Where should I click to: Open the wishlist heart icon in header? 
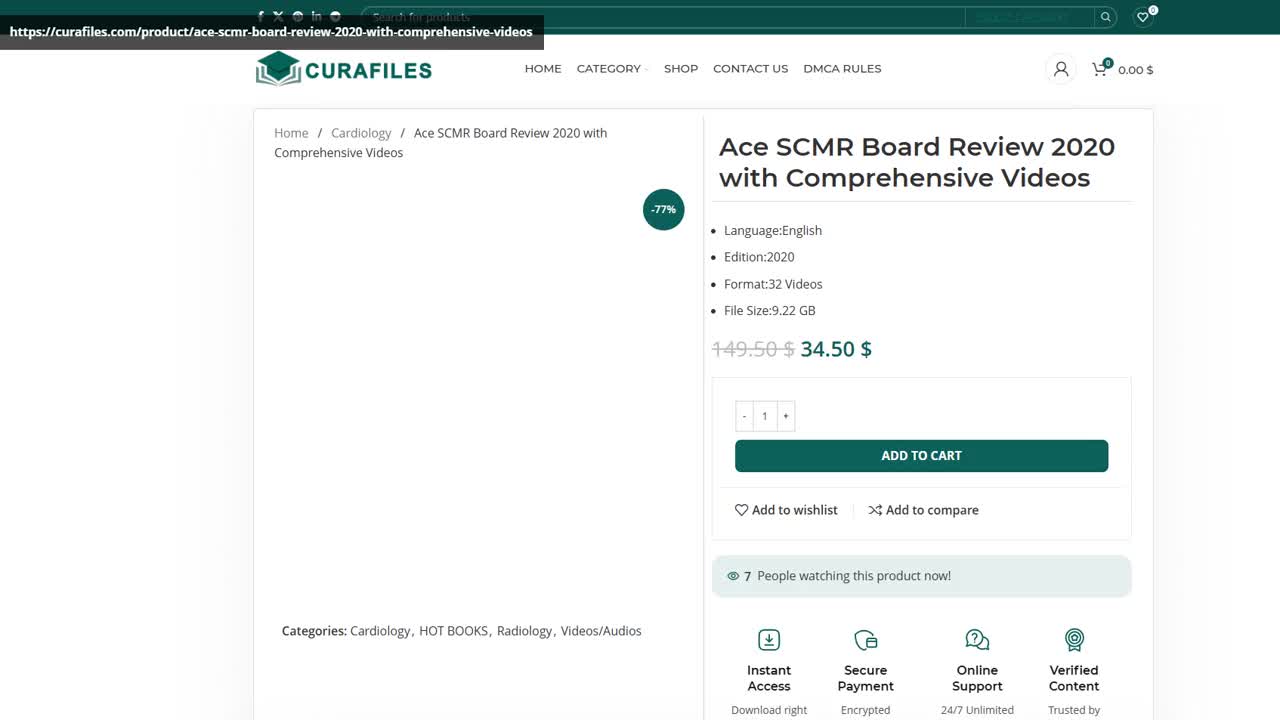click(1142, 17)
